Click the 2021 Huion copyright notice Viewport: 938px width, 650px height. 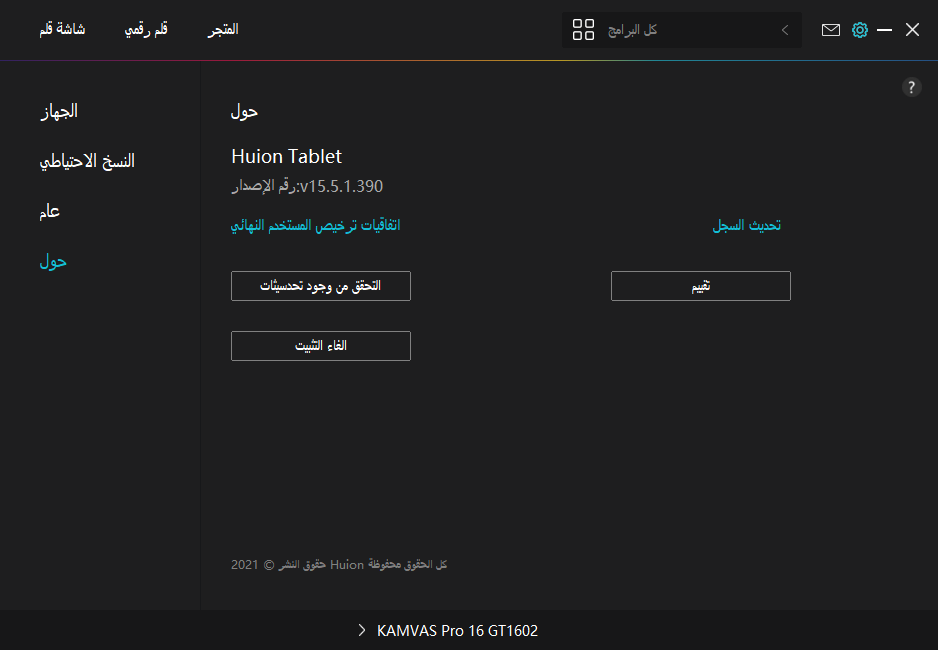pyautogui.click(x=339, y=564)
